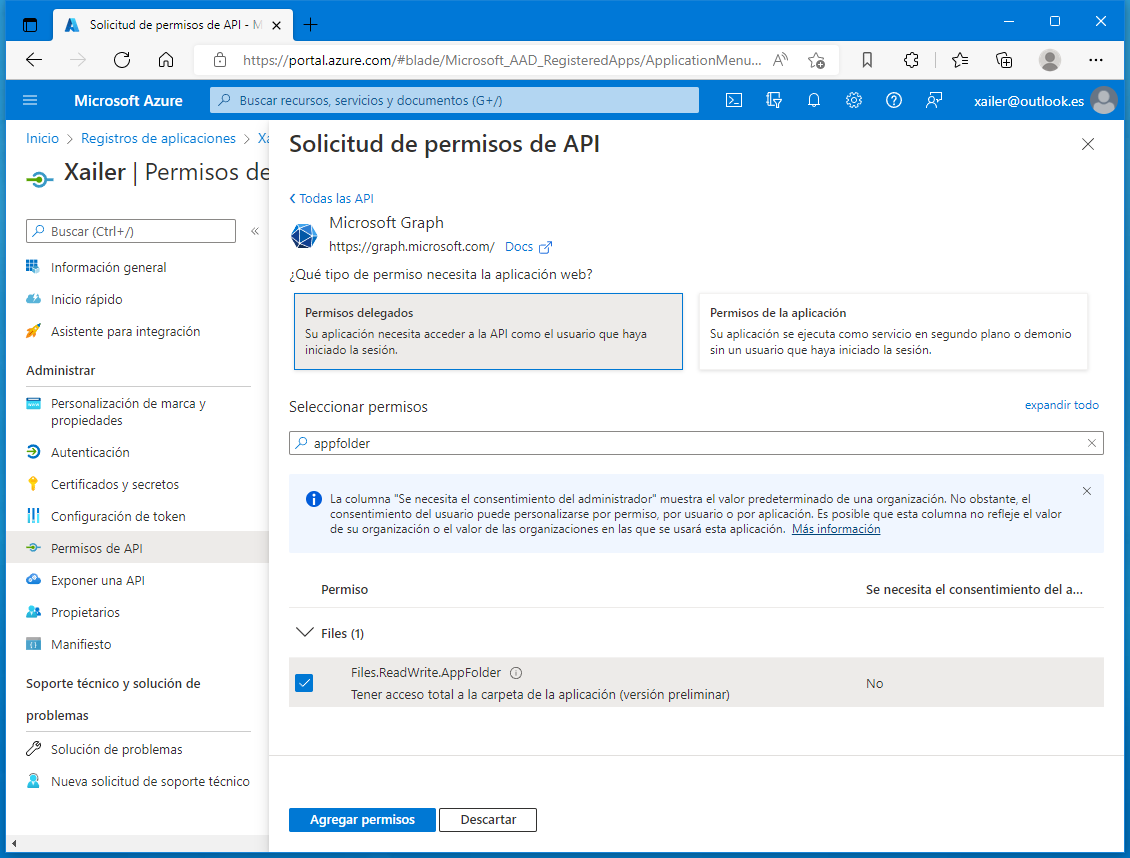Open the Microsoft Graph Docs link

pyautogui.click(x=528, y=246)
